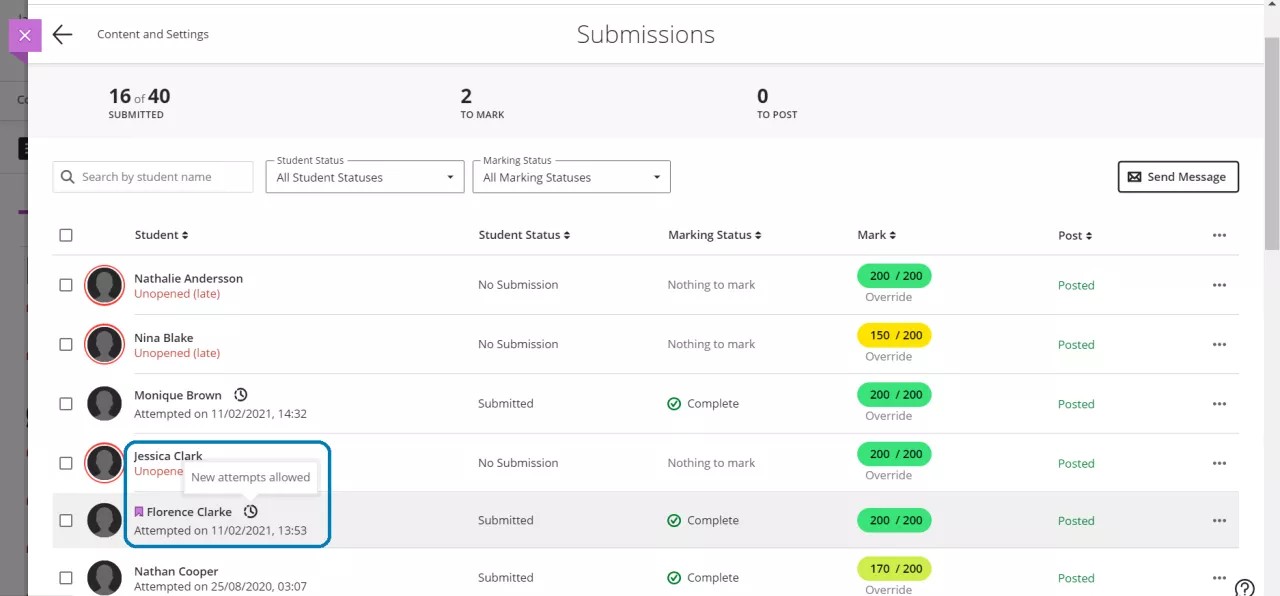Select the checkbox for Monique Brown
The image size is (1280, 596).
tap(66, 404)
